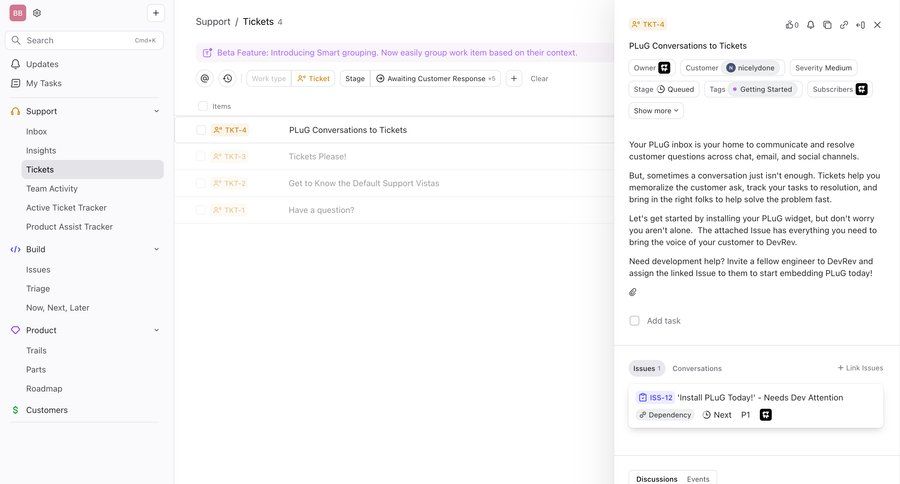
Task: Open Active Ticket Tracker
Action: click(x=66, y=207)
